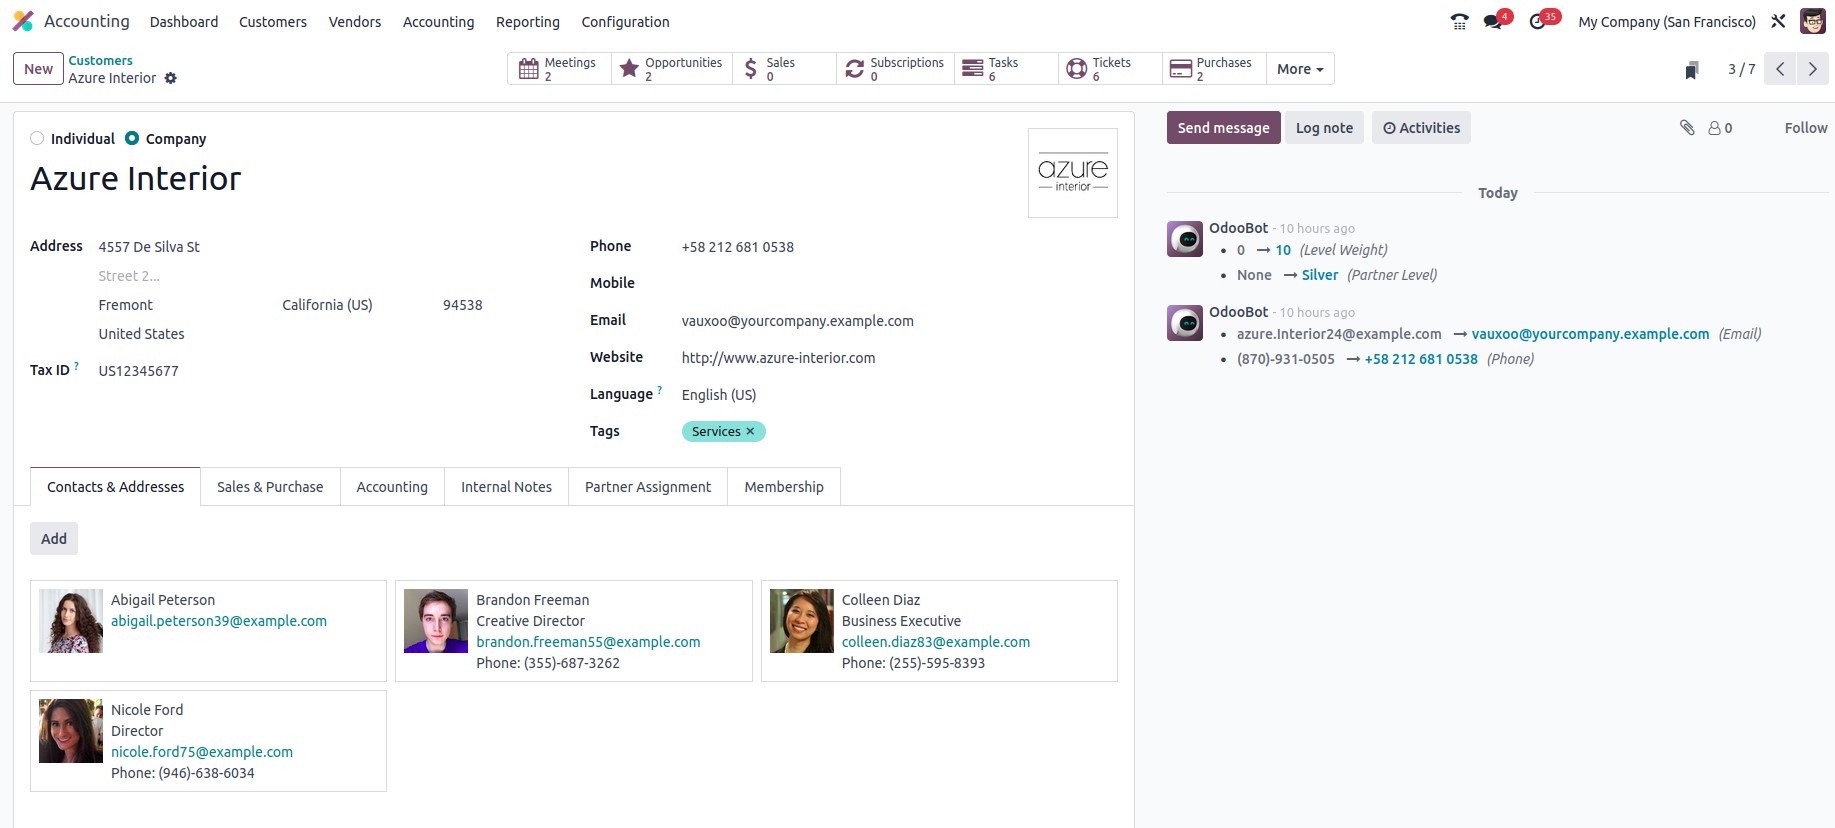Click the New button
Image resolution: width=1835 pixels, height=828 pixels.
(38, 69)
